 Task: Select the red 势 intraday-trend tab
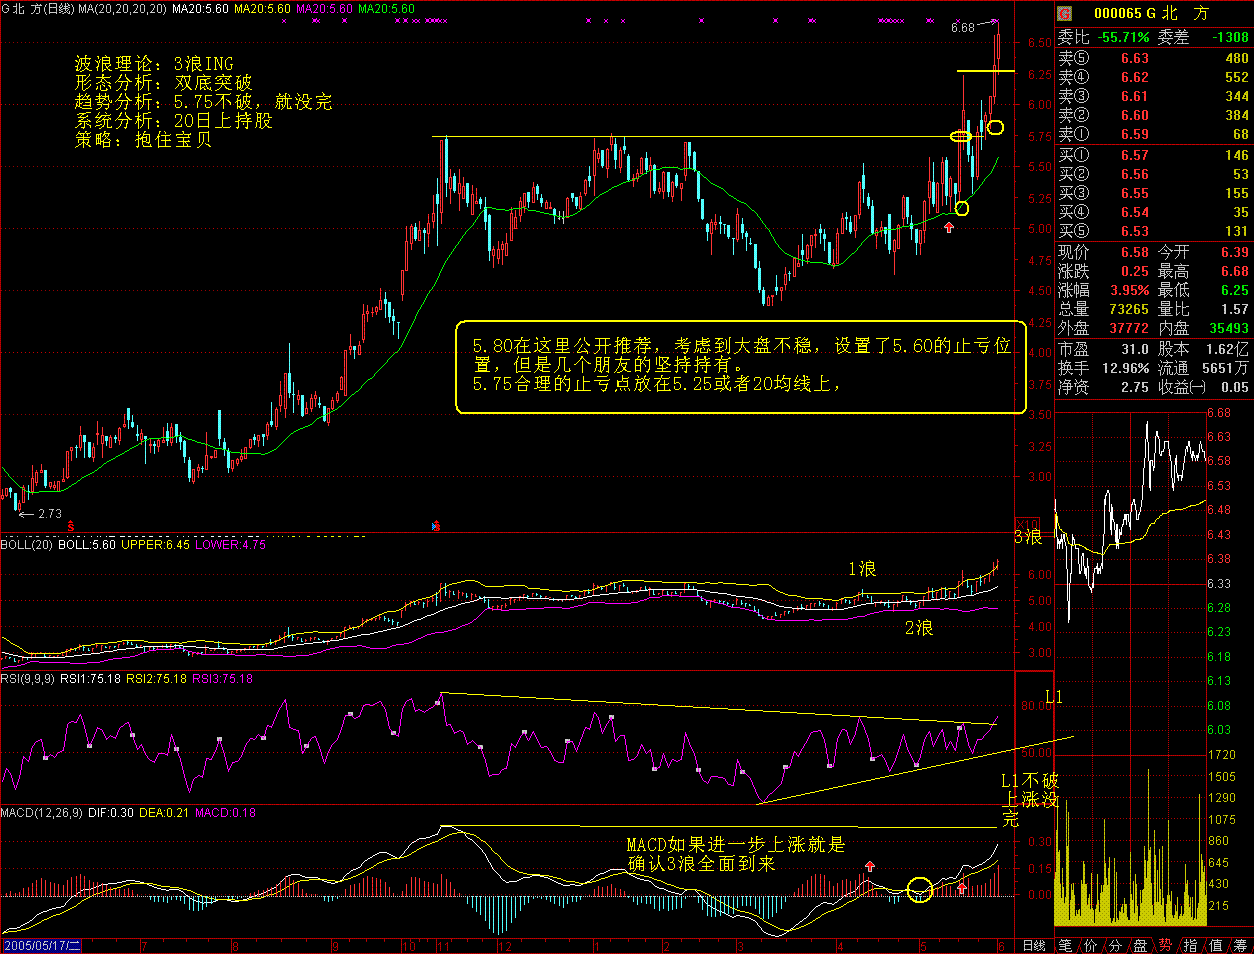[x=1165, y=945]
